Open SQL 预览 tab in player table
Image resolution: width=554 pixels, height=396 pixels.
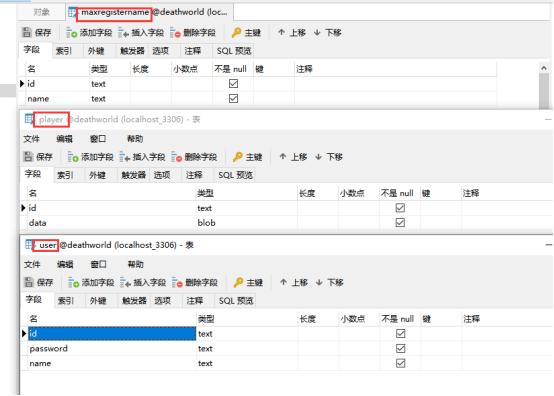click(x=235, y=175)
